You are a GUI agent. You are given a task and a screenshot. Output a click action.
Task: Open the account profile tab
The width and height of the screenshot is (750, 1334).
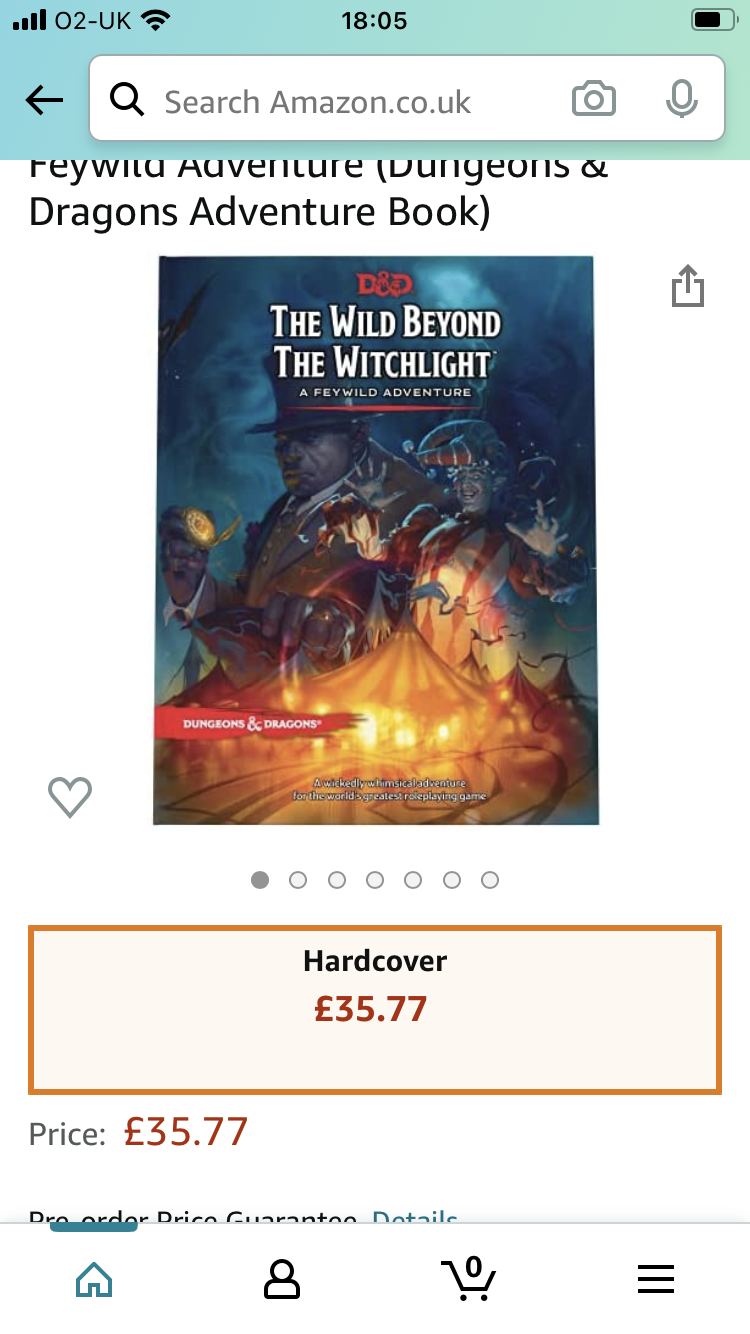click(282, 1278)
